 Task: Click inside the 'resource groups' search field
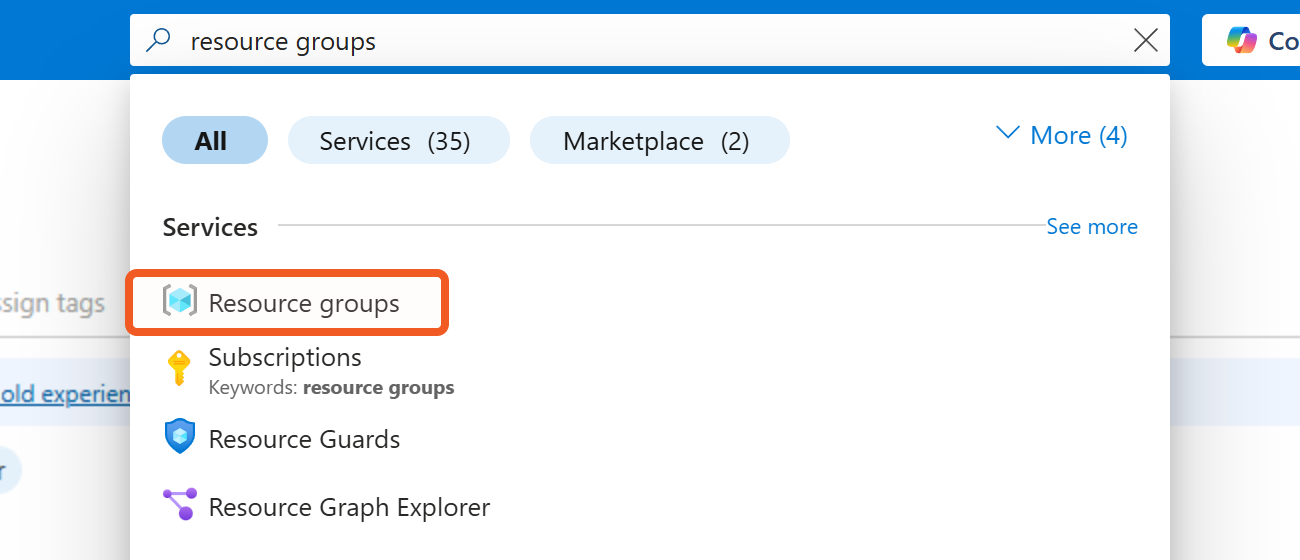tap(600, 41)
